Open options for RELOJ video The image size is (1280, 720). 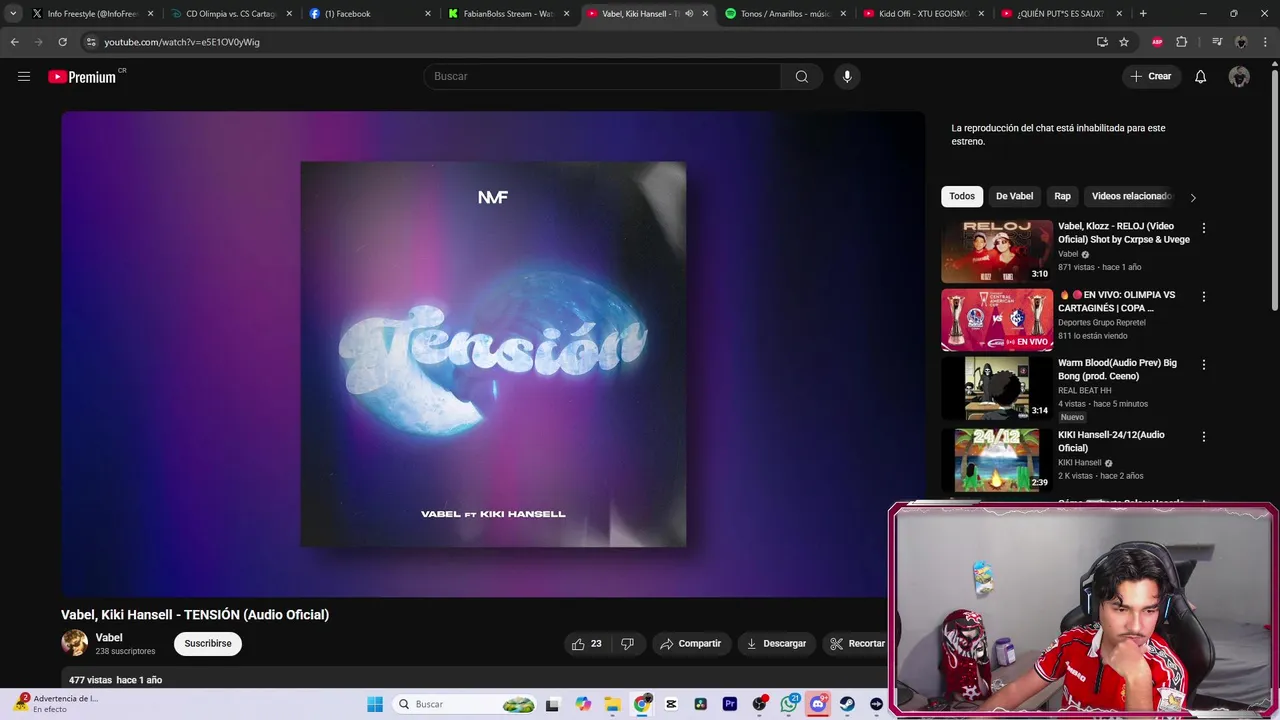click(x=1203, y=228)
